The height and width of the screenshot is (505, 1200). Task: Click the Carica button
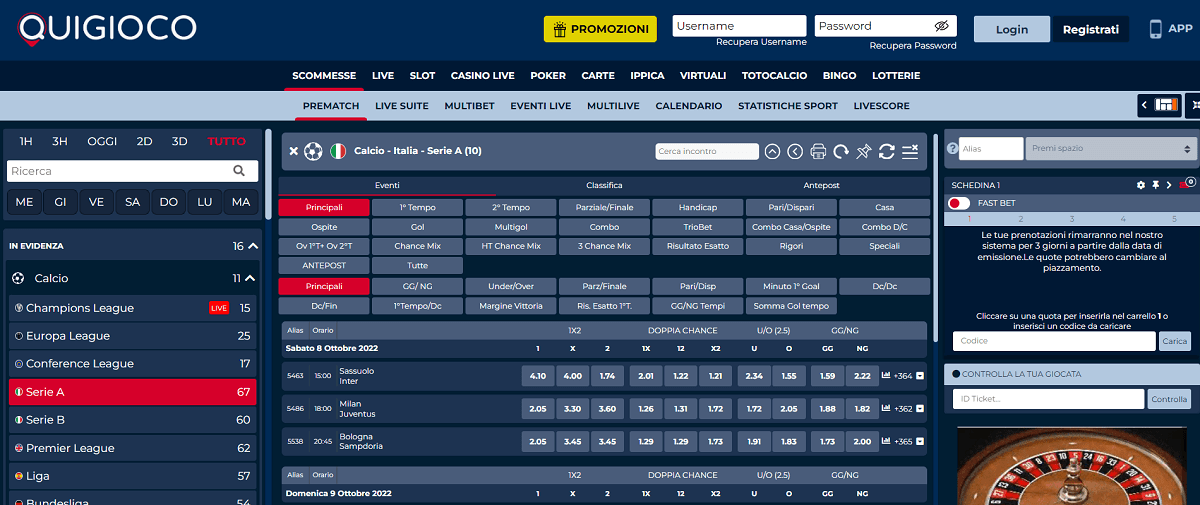point(1175,341)
